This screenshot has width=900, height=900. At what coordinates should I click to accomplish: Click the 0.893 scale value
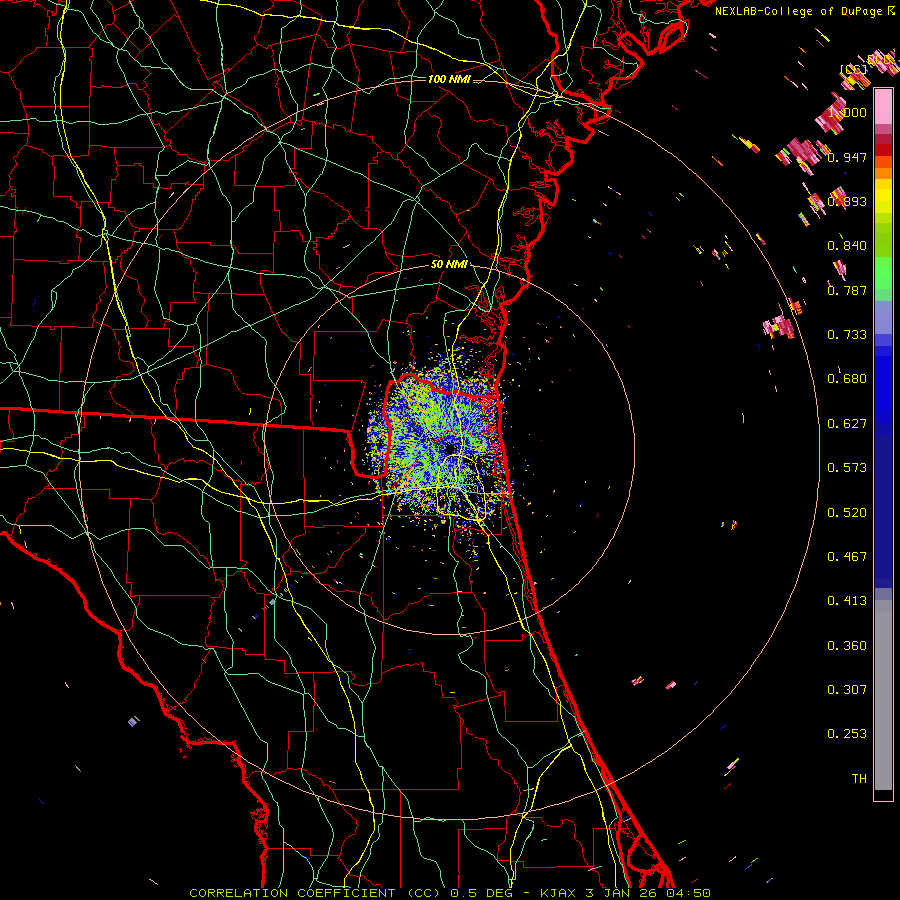(x=847, y=201)
